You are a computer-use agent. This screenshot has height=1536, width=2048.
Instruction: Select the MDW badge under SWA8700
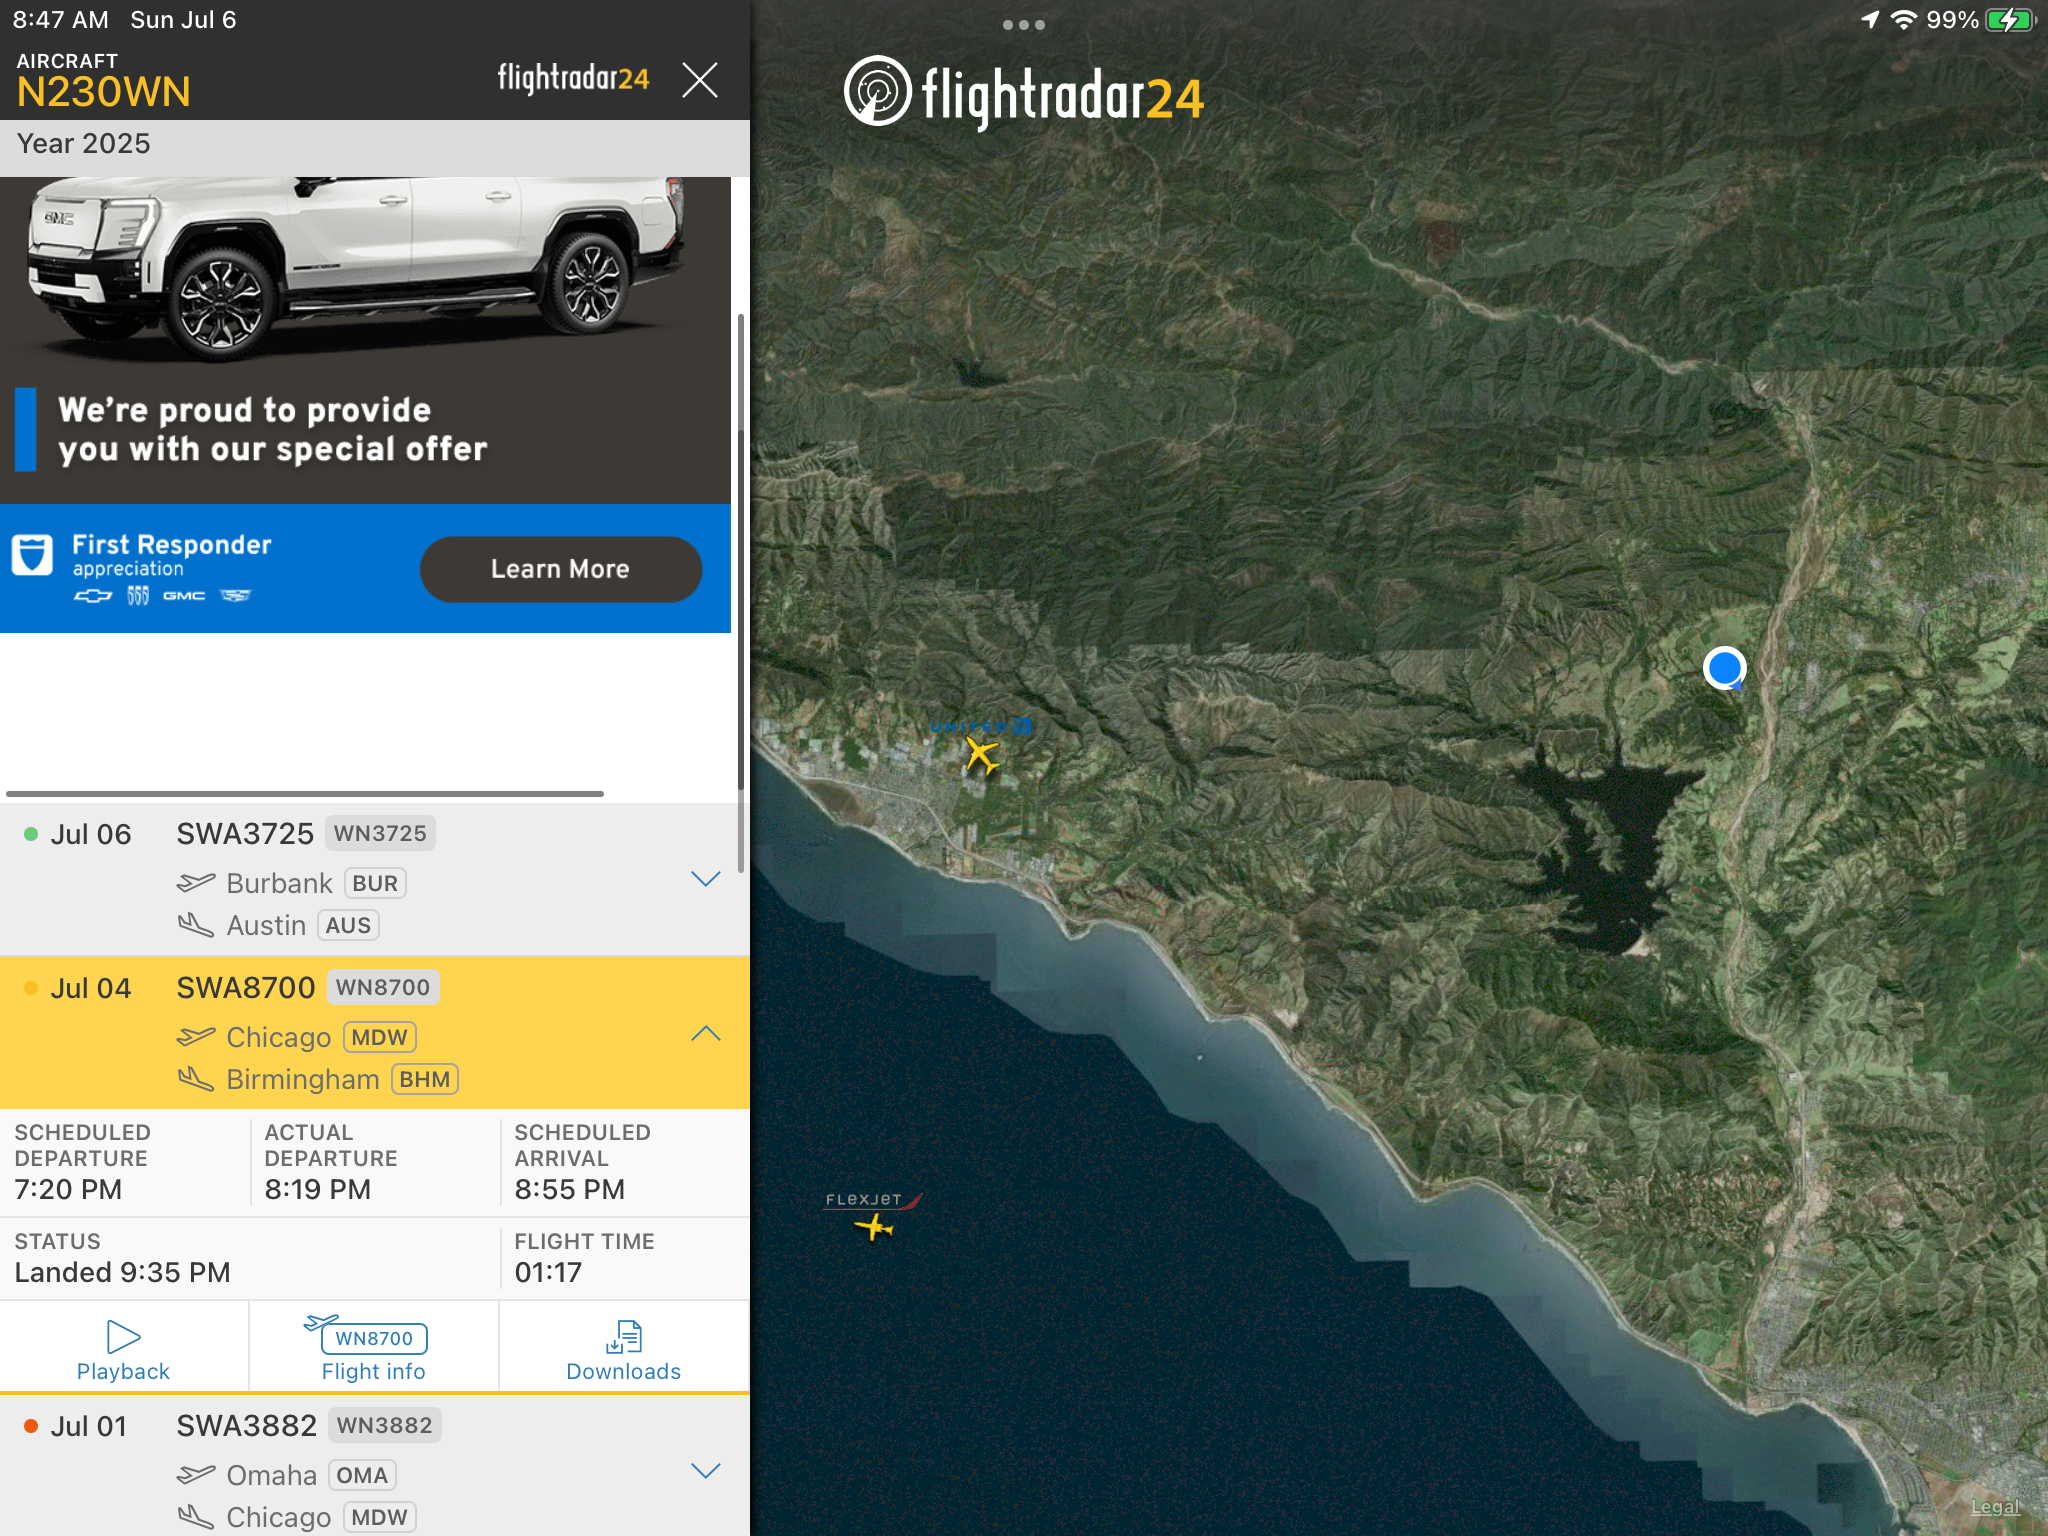pyautogui.click(x=379, y=1037)
